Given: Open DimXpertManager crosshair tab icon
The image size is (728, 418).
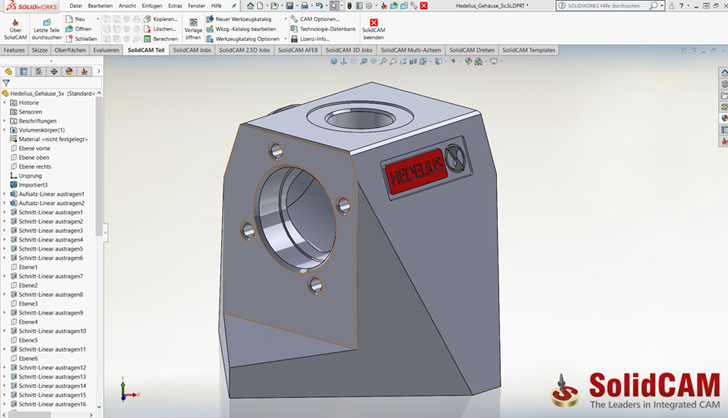Looking at the screenshot, I should click(x=54, y=72).
